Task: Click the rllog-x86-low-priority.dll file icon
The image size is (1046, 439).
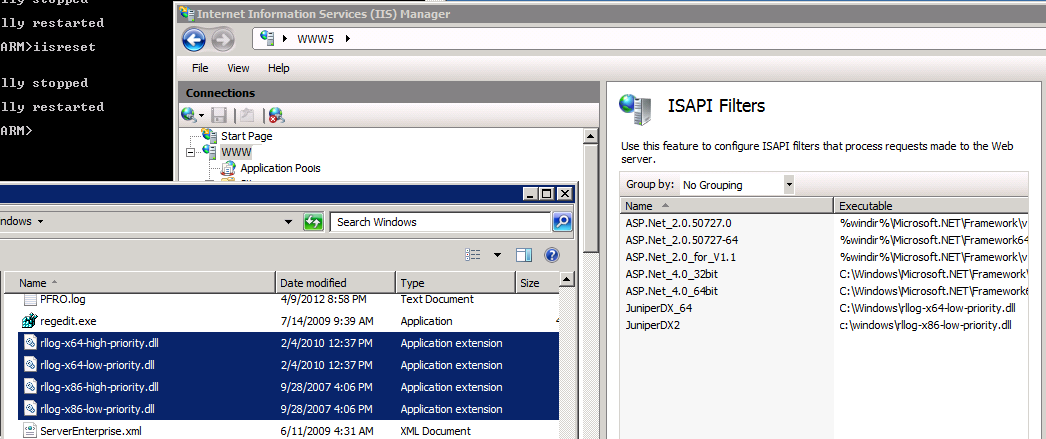Action: pos(30,408)
